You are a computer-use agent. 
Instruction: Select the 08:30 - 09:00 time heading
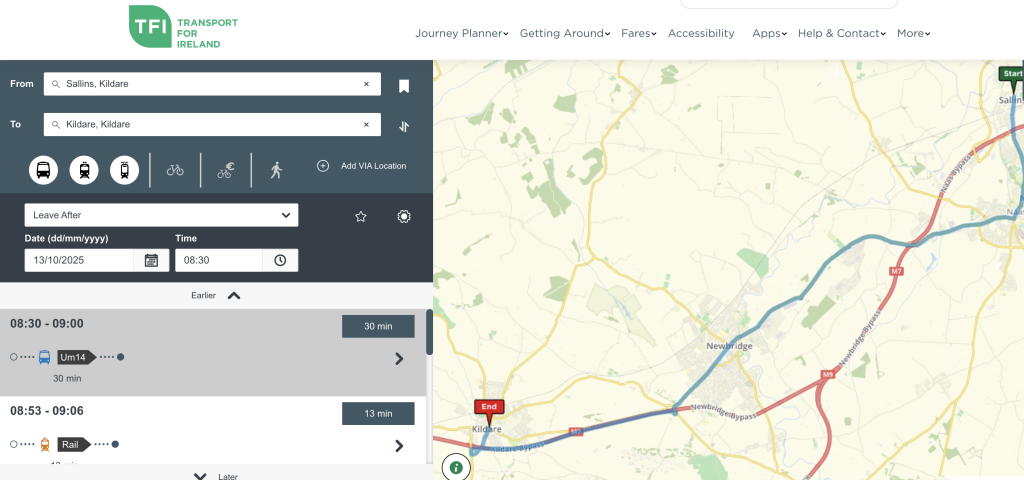coord(46,324)
